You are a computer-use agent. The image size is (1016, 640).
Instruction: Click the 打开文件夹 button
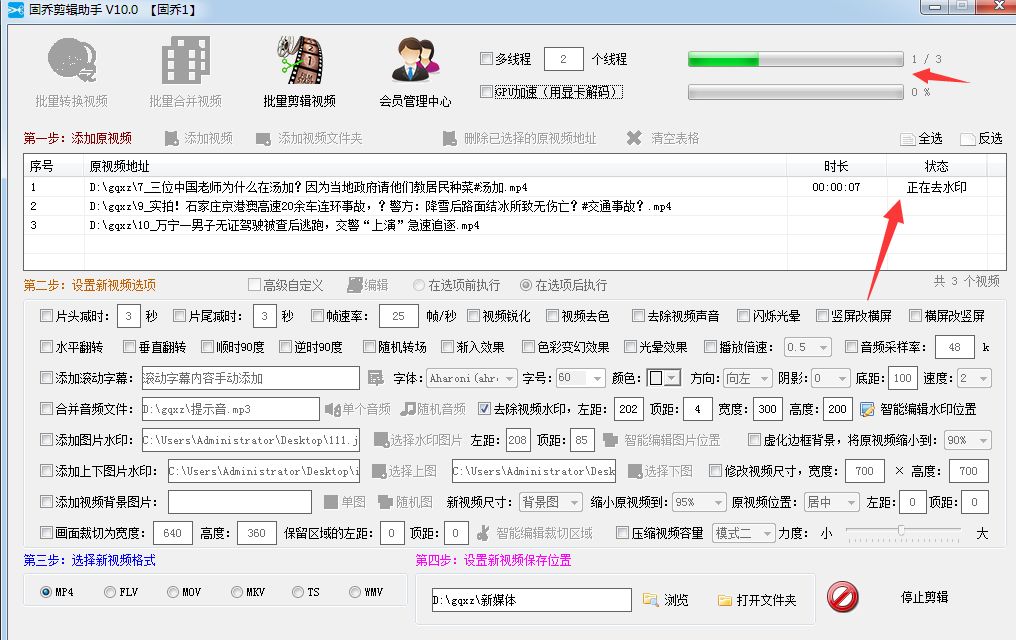pos(757,600)
